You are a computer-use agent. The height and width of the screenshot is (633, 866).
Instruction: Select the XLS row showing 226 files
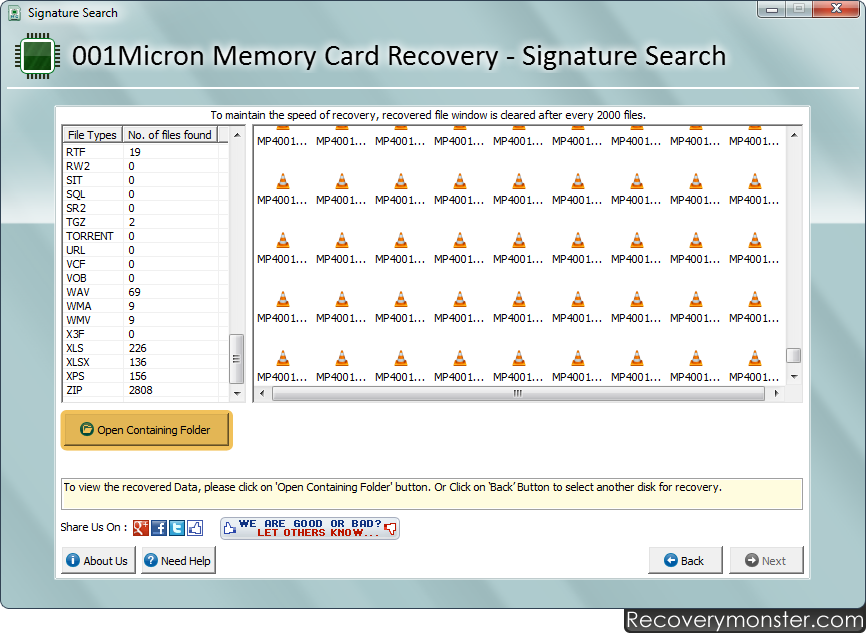click(x=146, y=348)
